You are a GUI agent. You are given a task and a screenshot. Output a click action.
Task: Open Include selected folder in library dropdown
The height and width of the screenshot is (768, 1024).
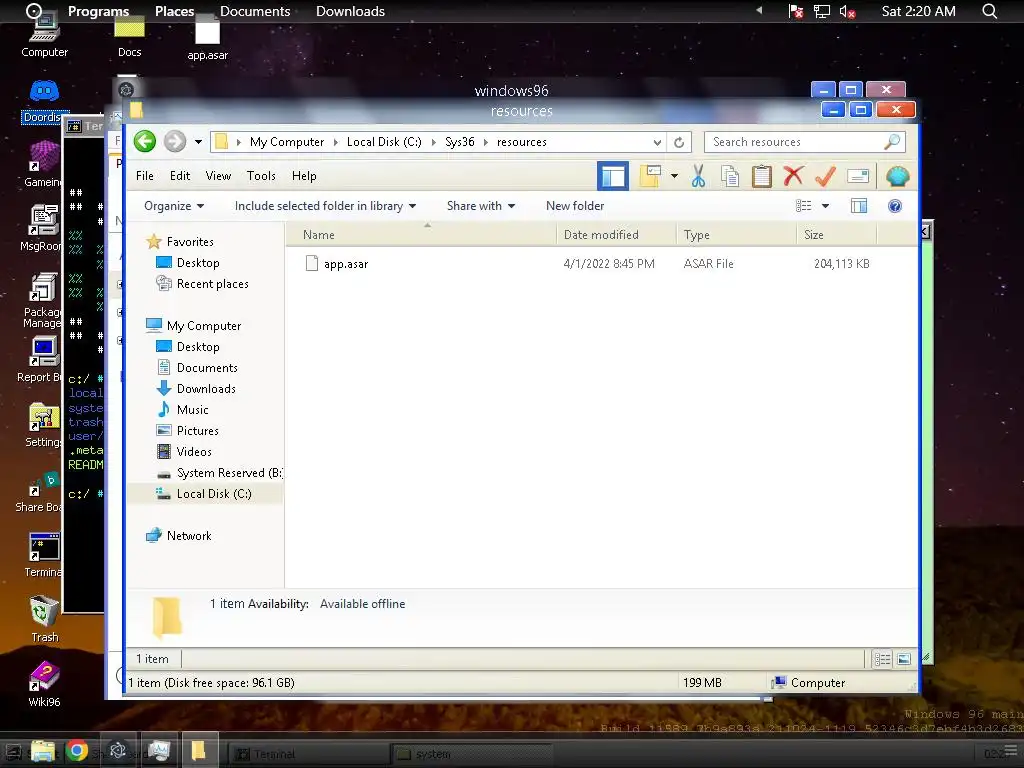pos(325,206)
